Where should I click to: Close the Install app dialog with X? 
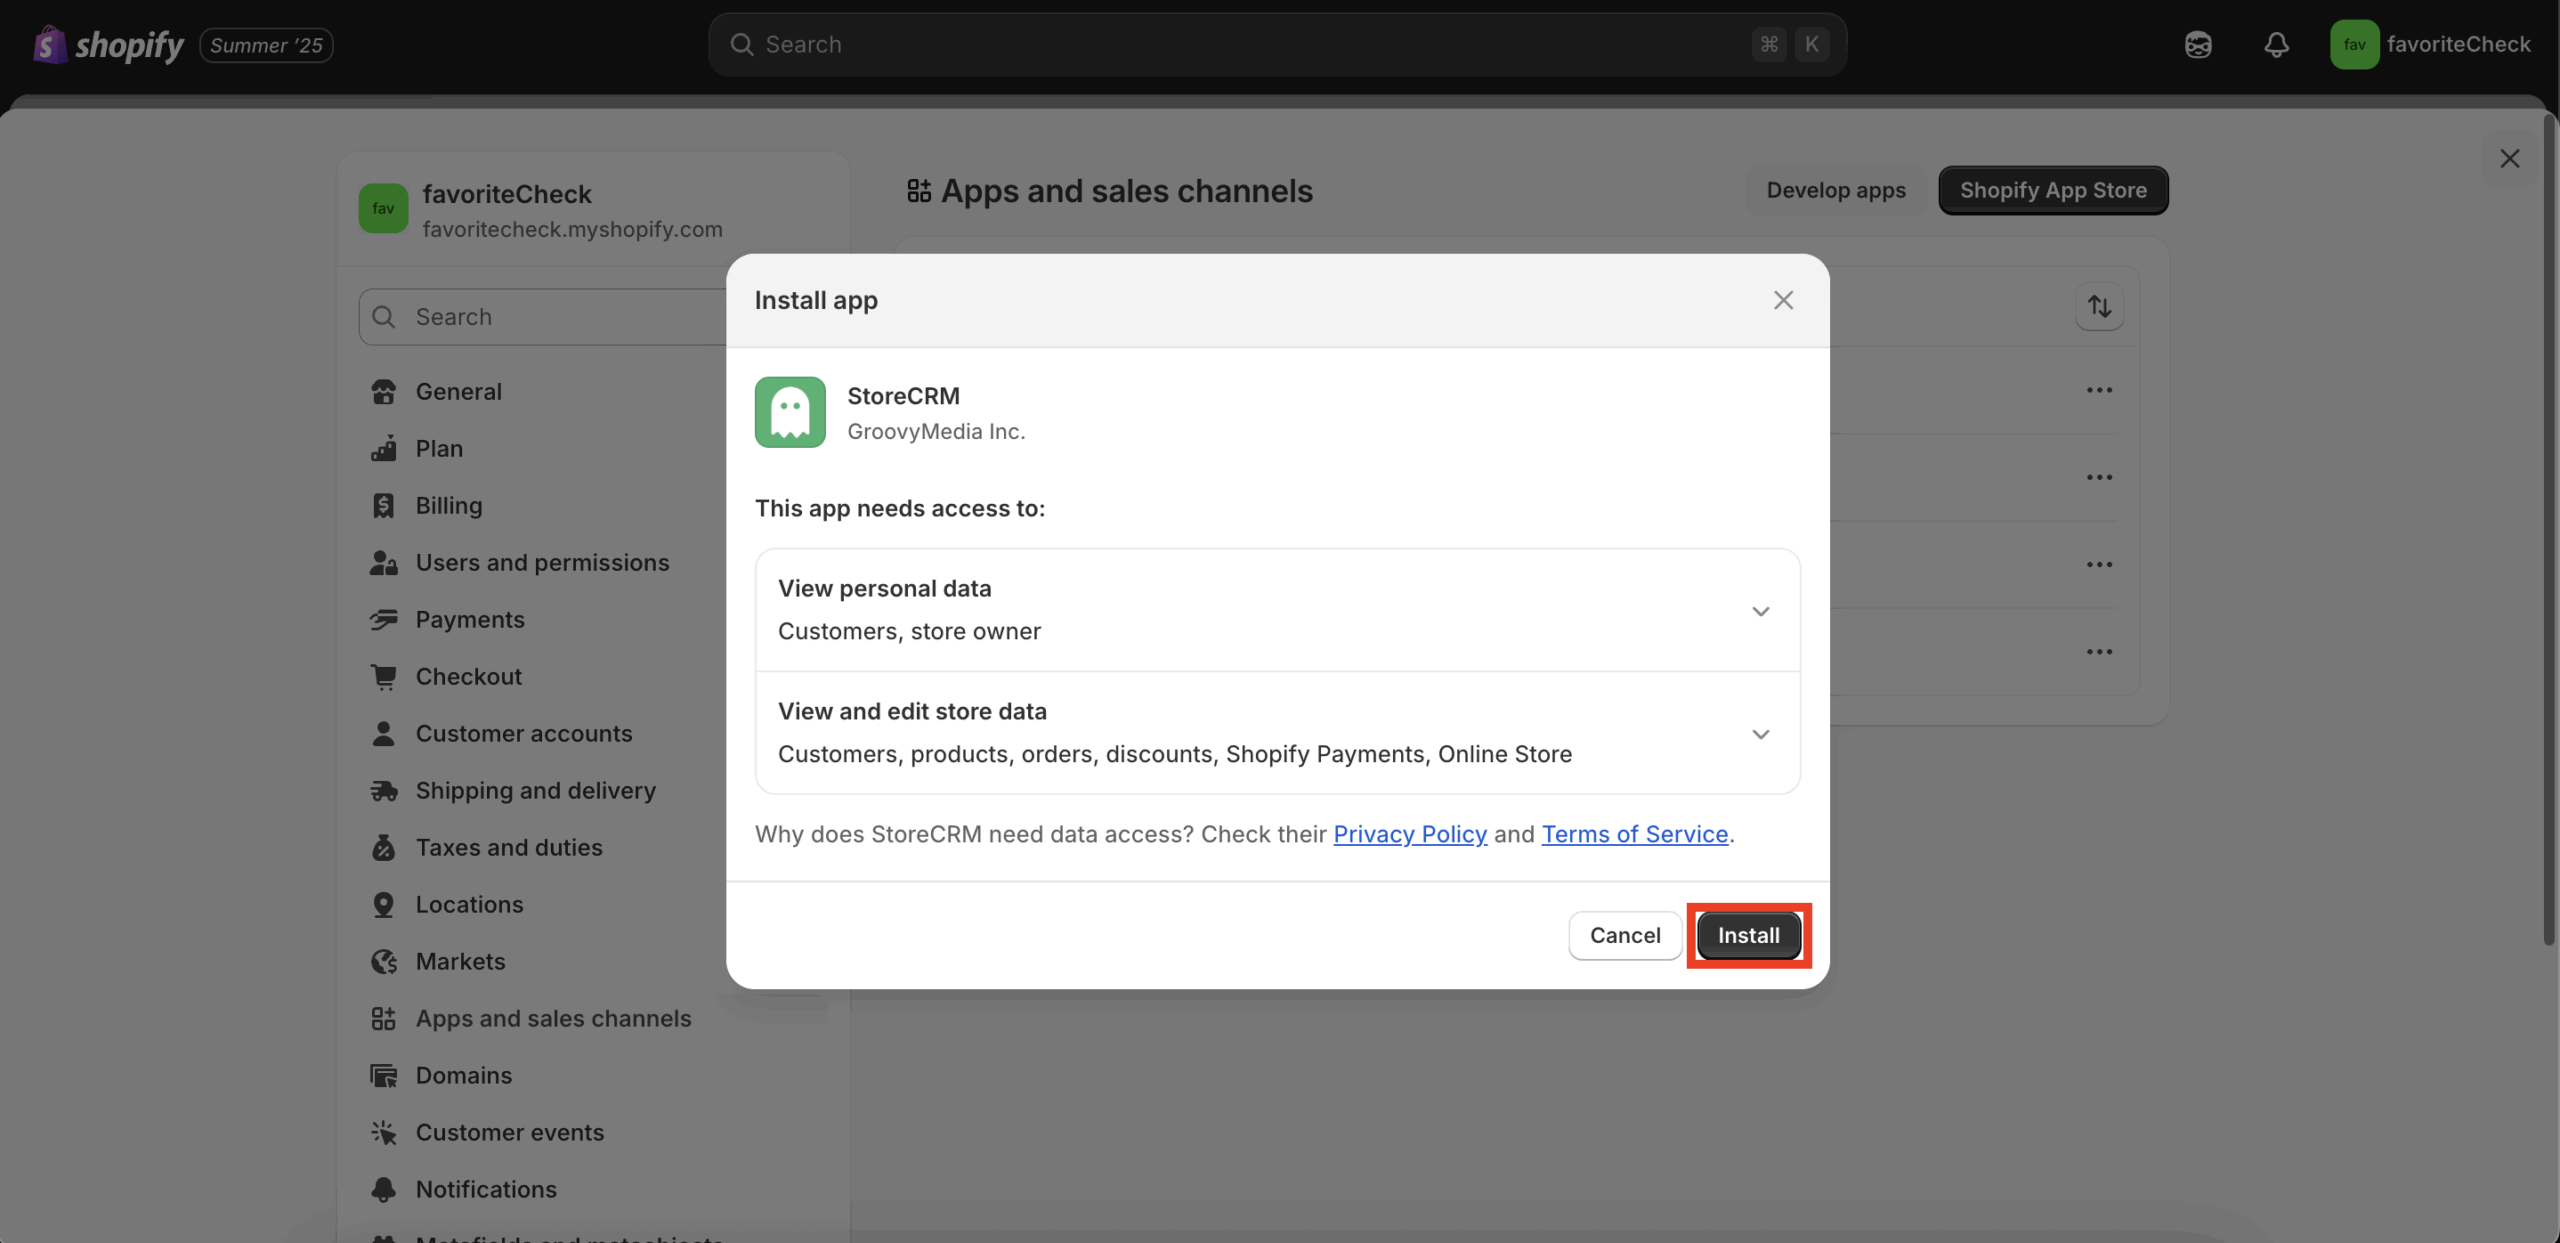[1783, 300]
